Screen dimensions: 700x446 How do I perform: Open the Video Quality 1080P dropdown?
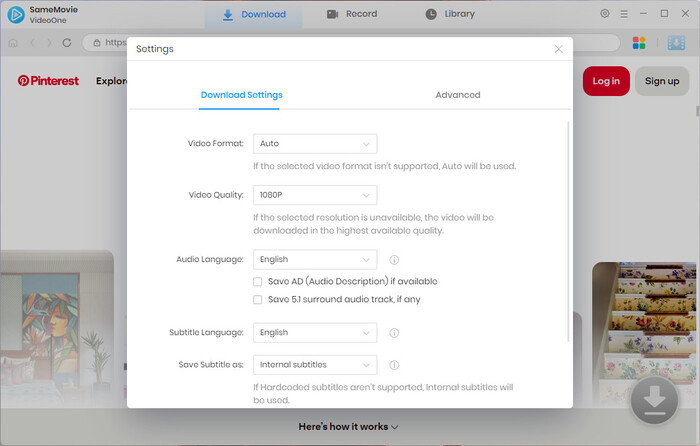tap(315, 194)
